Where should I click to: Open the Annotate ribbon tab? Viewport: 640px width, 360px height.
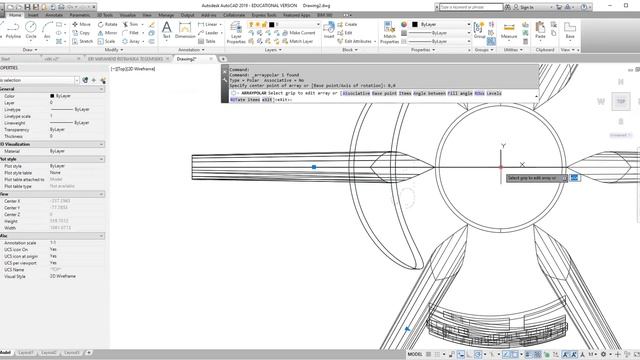[x=54, y=15]
